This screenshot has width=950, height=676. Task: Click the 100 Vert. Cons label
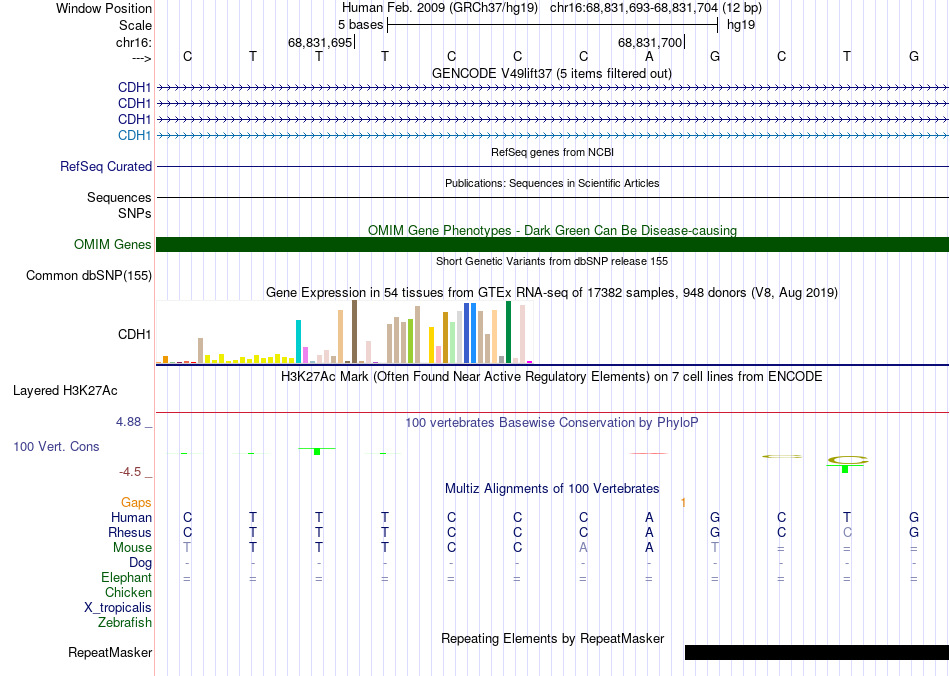[56, 446]
